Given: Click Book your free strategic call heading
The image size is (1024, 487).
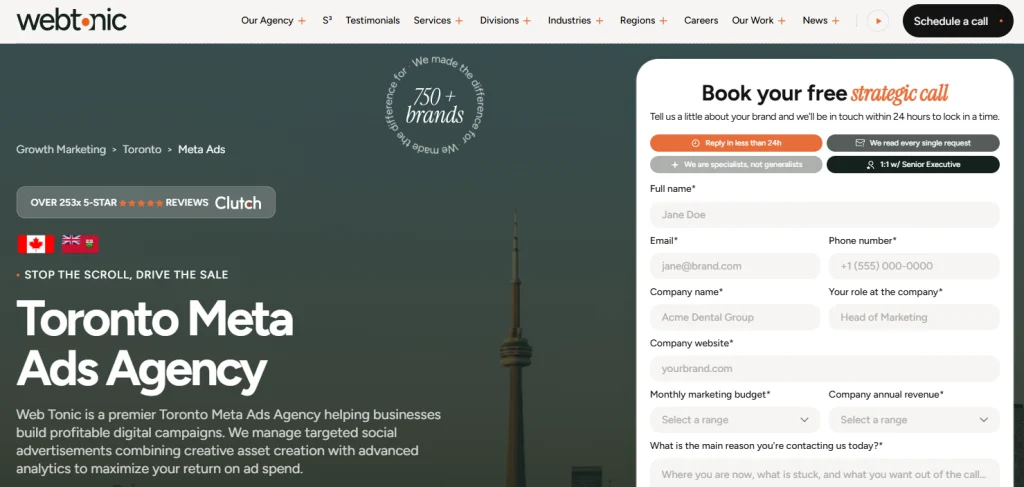Looking at the screenshot, I should coord(824,93).
